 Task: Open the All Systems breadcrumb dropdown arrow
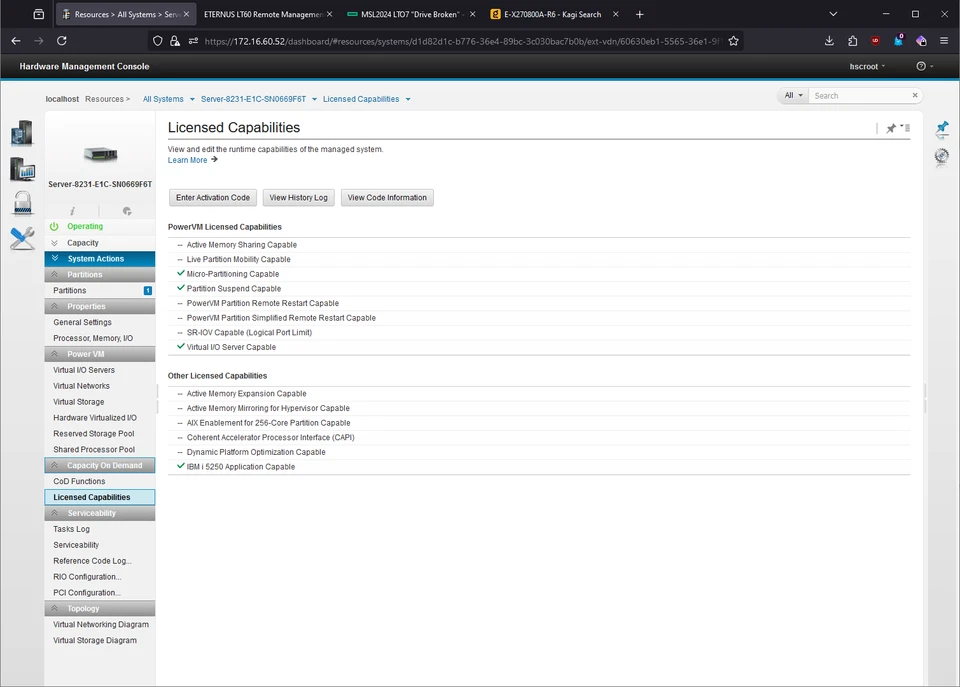pos(192,99)
